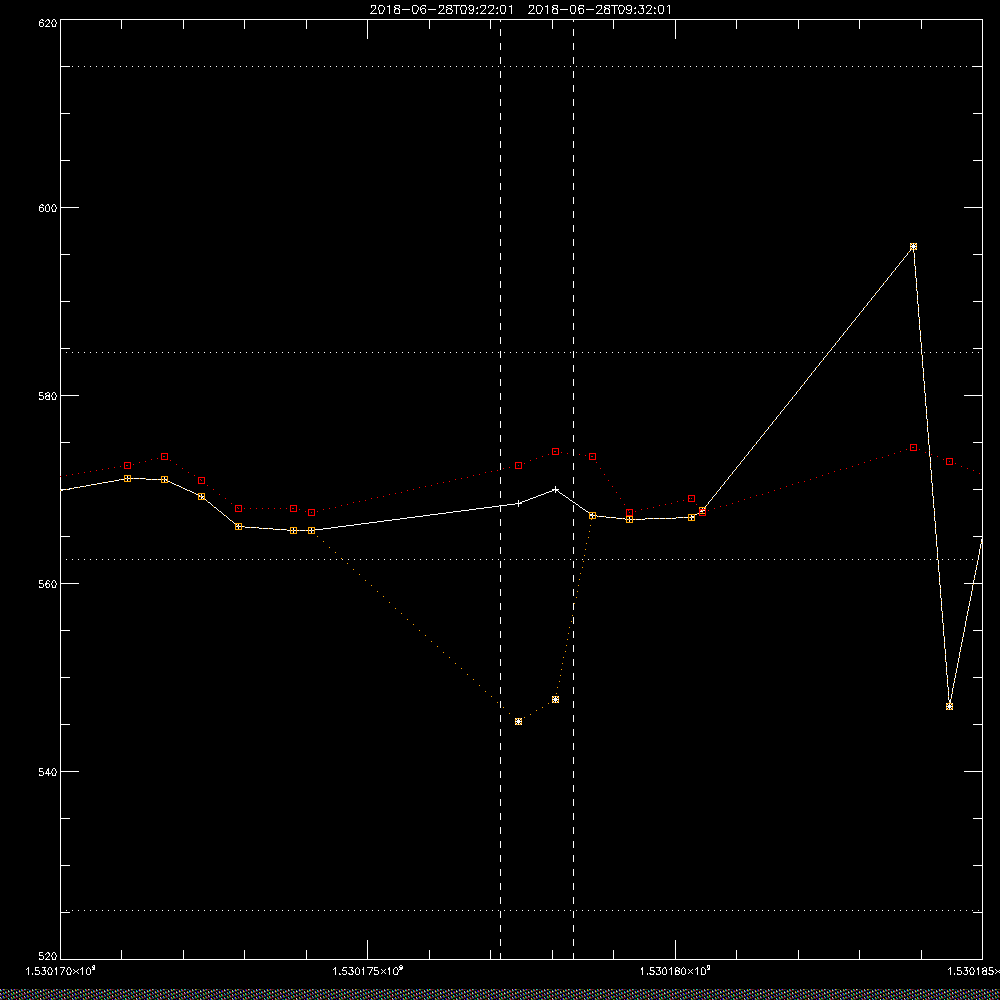The width and height of the screenshot is (1000, 1000).
Task: Click the highest white data point near 596
Action: 913,247
